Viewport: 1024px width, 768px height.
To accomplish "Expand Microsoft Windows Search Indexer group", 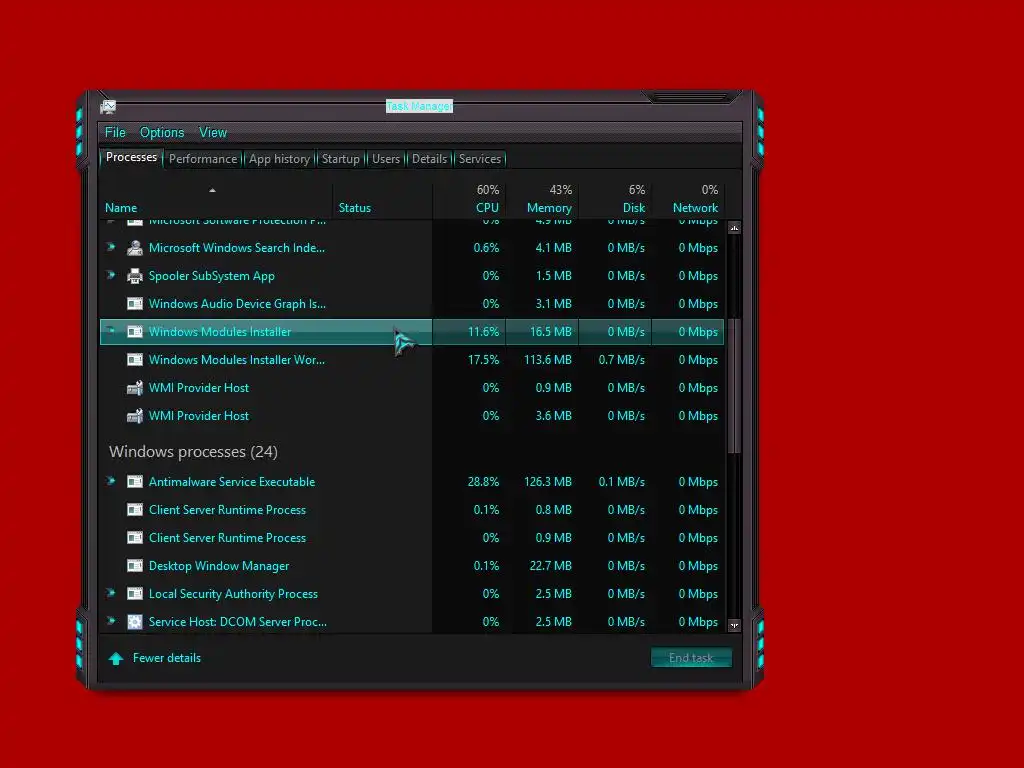I will tap(111, 247).
